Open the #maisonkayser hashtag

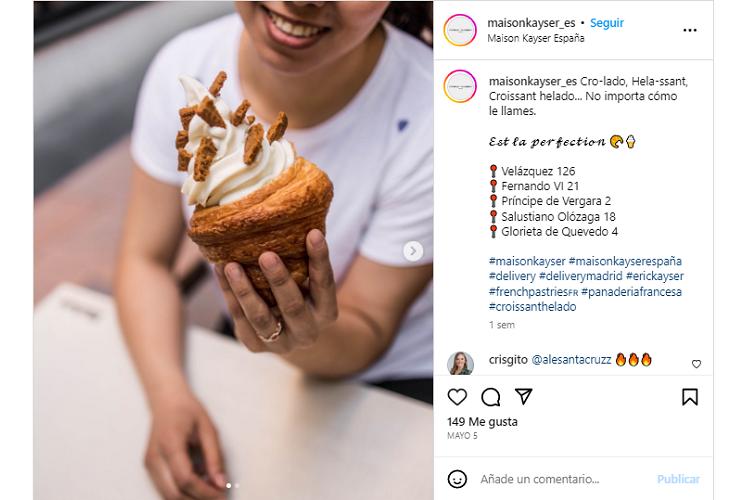(527, 261)
